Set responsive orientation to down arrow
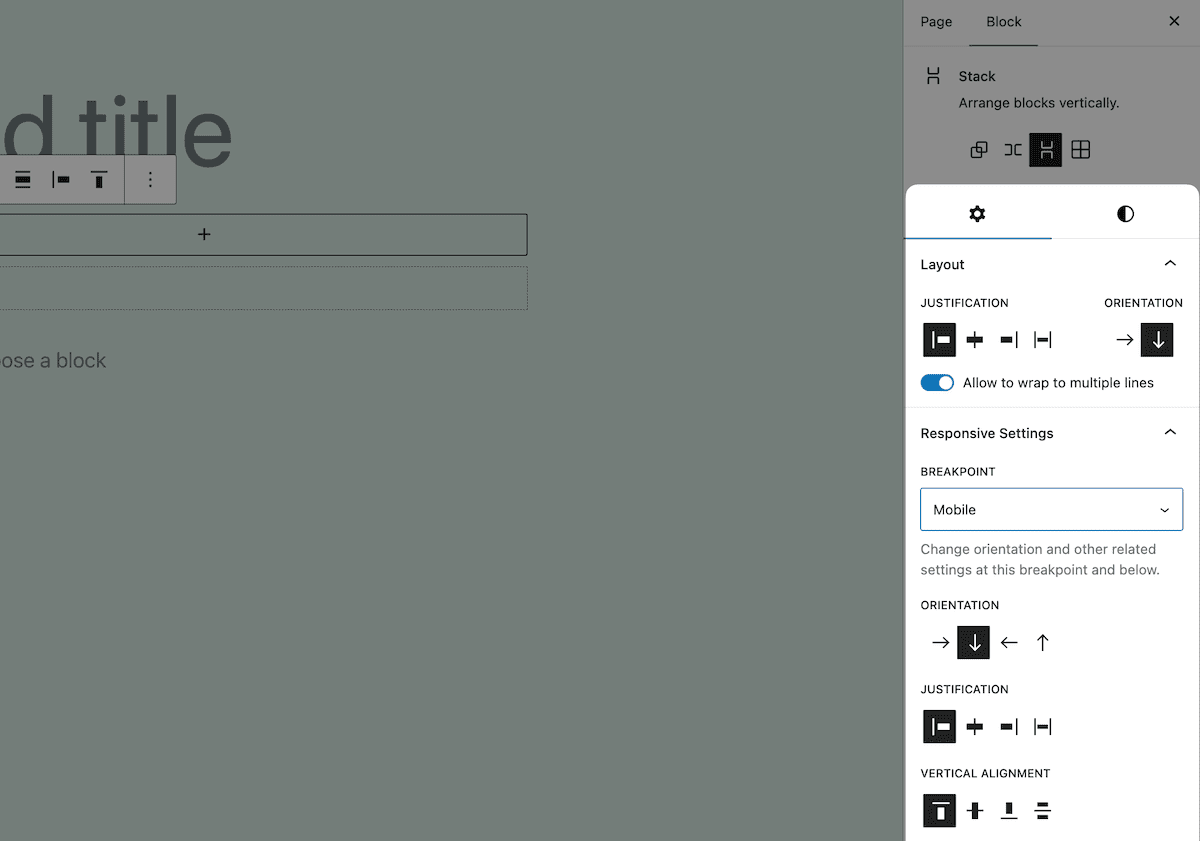Viewport: 1200px width, 841px height. tap(974, 642)
